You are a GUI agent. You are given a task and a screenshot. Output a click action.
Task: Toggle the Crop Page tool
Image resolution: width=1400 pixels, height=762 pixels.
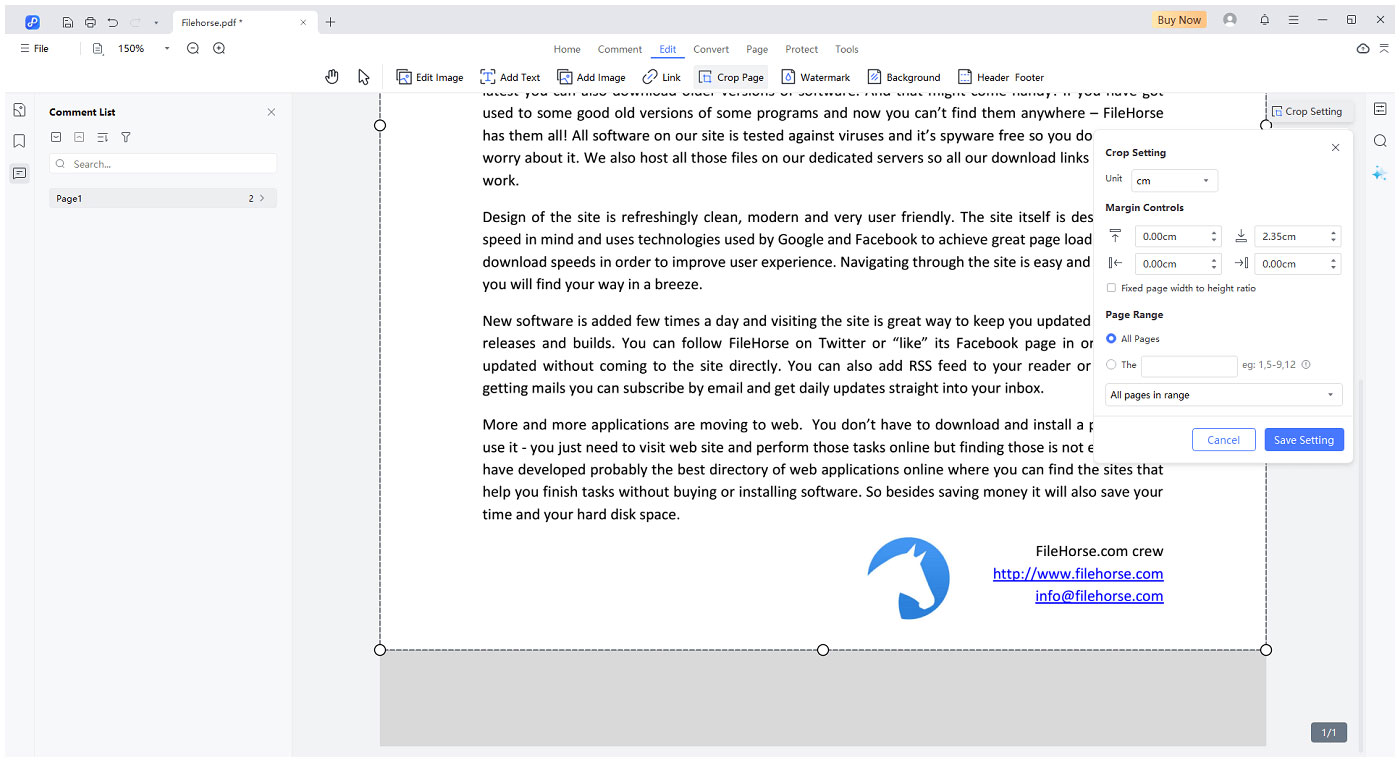tap(731, 77)
